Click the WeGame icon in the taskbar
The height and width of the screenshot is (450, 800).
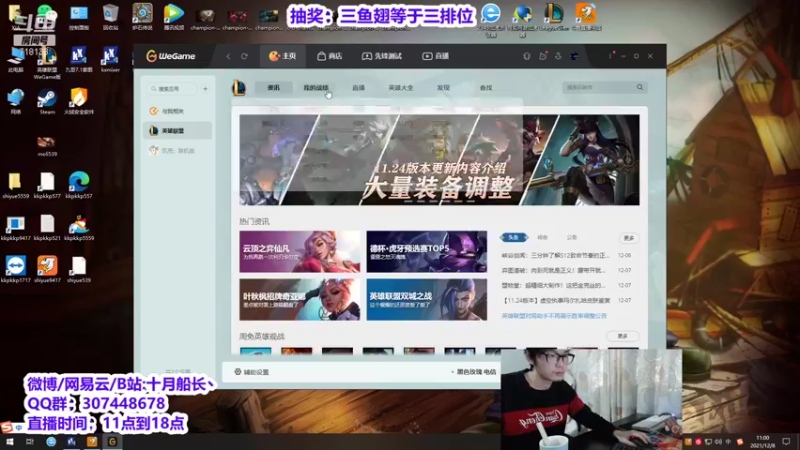(x=112, y=442)
